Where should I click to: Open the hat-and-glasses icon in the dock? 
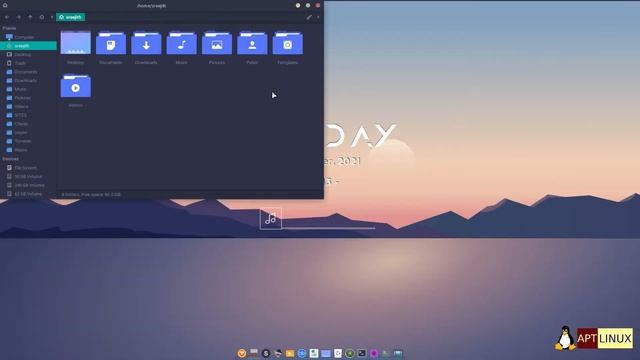278,353
